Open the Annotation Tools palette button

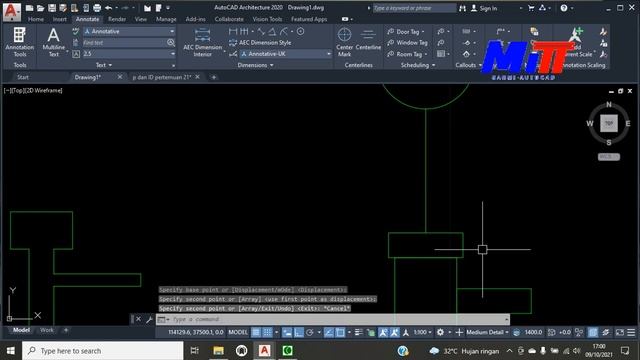tap(20, 42)
